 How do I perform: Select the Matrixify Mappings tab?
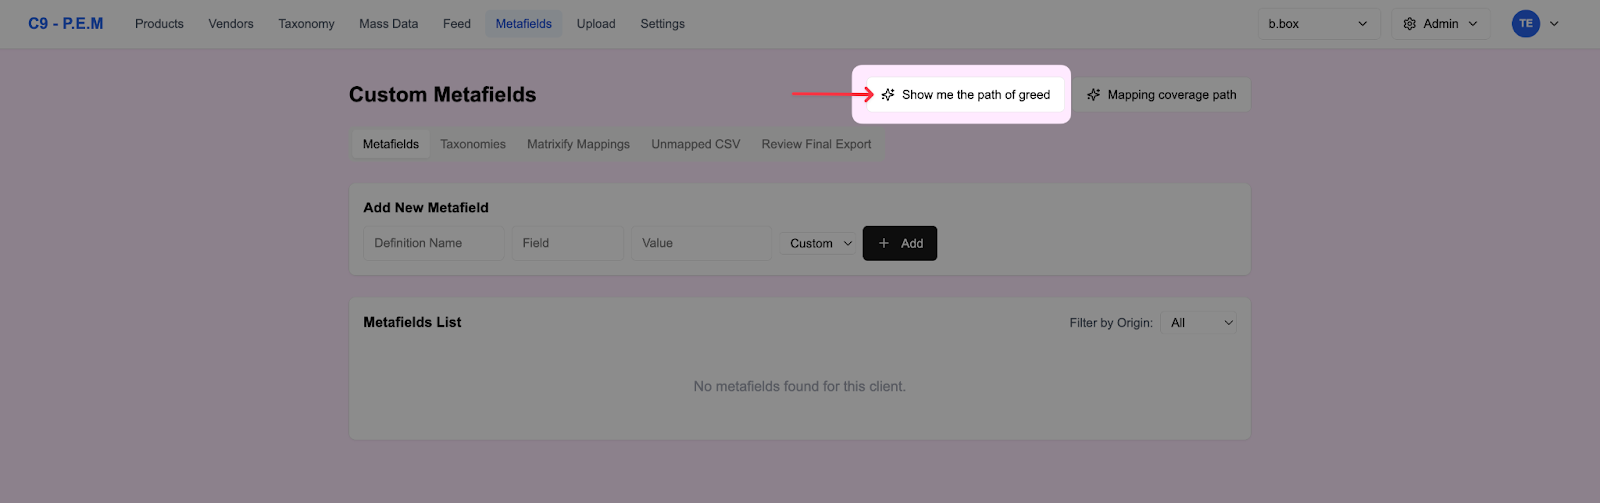click(578, 144)
